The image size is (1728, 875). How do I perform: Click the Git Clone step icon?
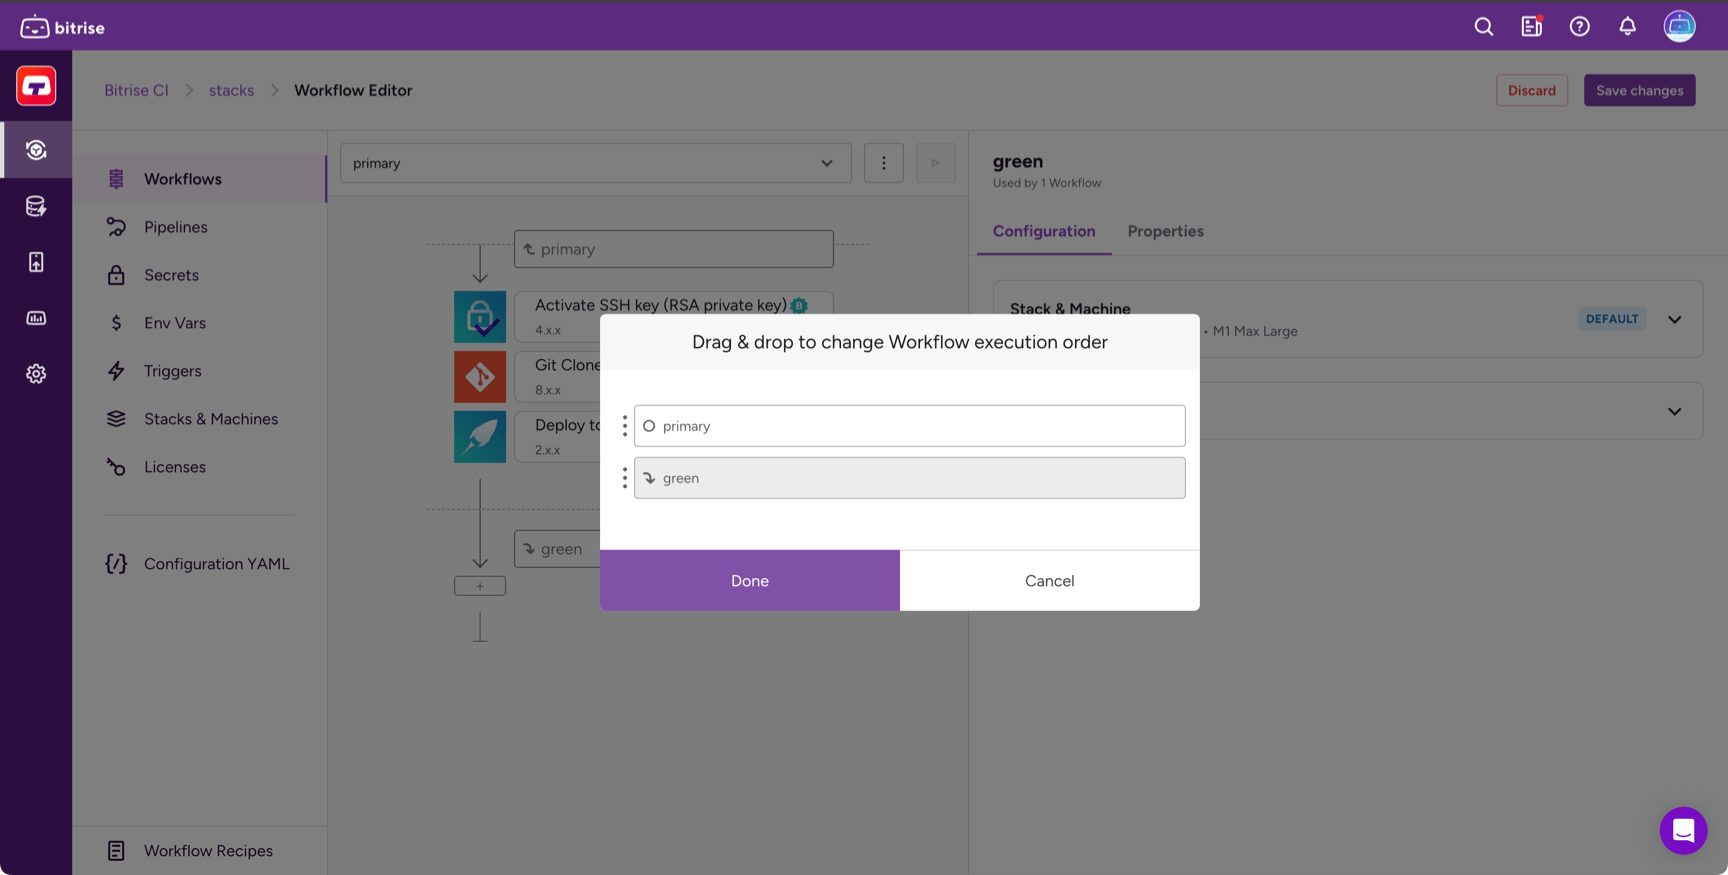480,377
